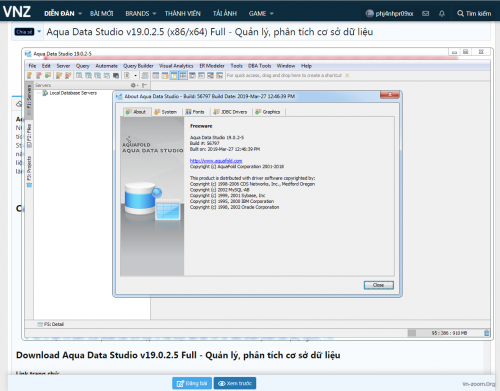Open the alerts bell icon
The height and width of the screenshot is (391, 500).
442,14
